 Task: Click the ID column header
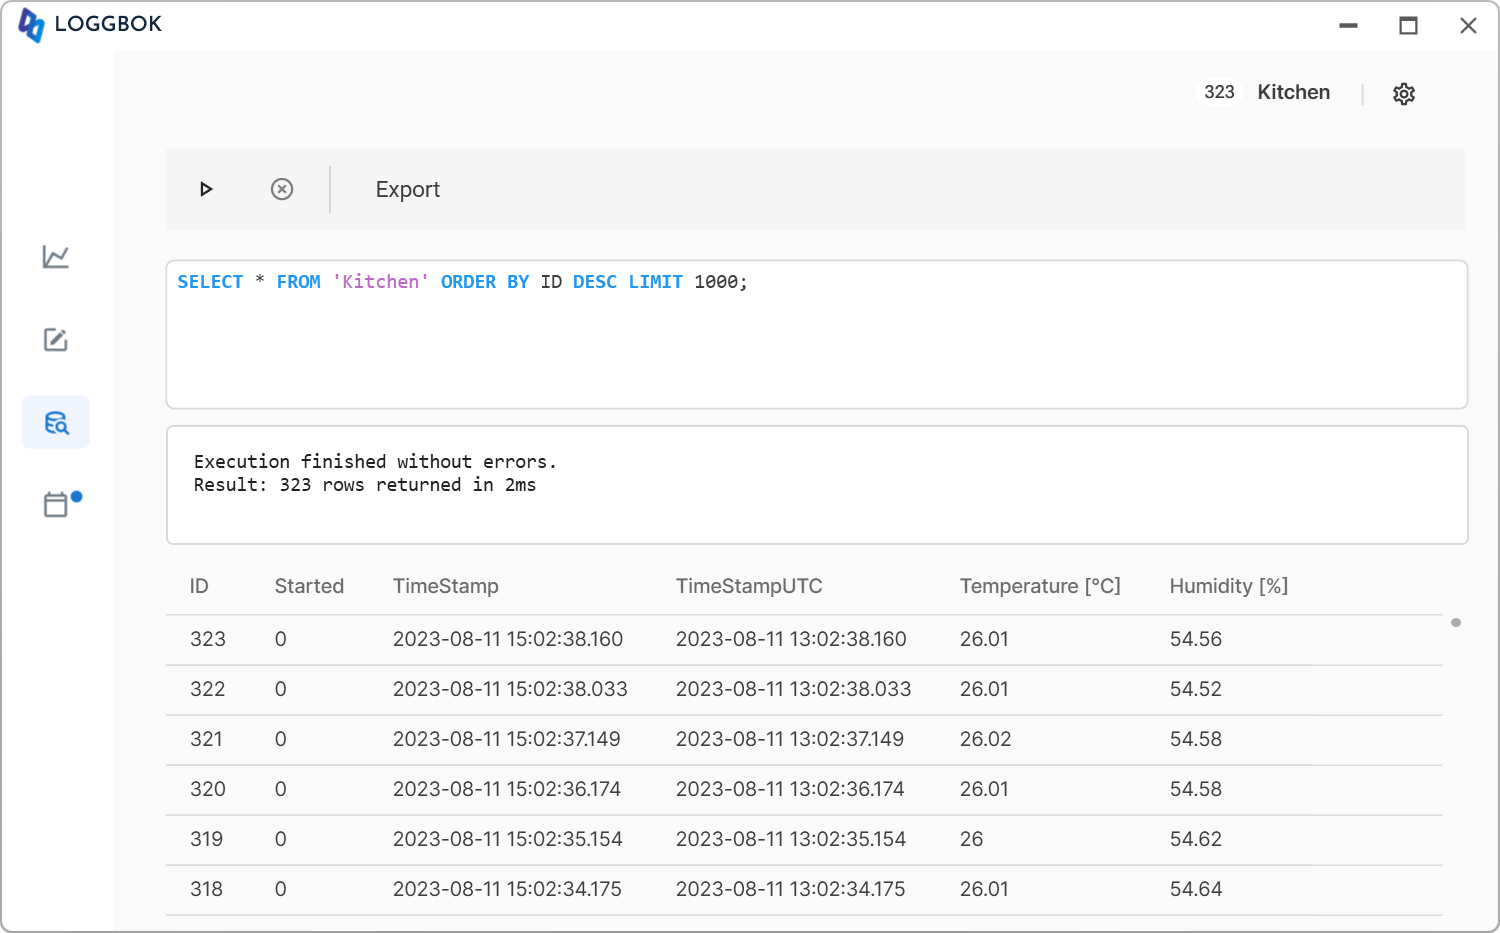pyautogui.click(x=199, y=586)
